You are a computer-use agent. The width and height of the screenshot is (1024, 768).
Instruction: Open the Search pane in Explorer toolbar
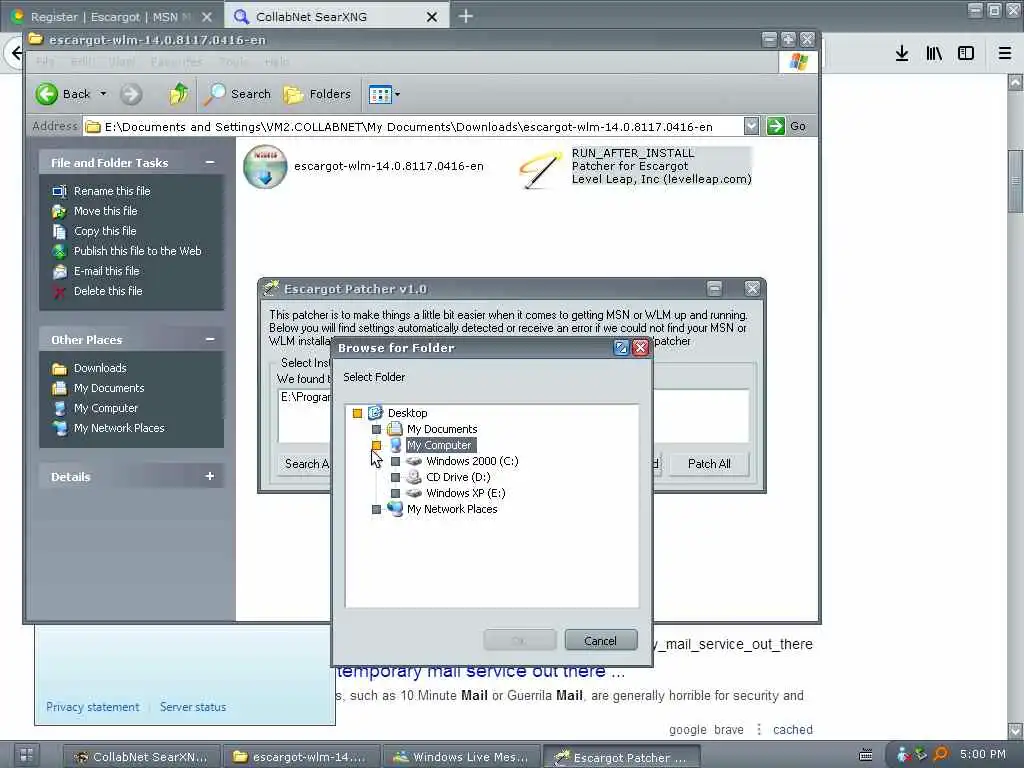tap(238, 94)
